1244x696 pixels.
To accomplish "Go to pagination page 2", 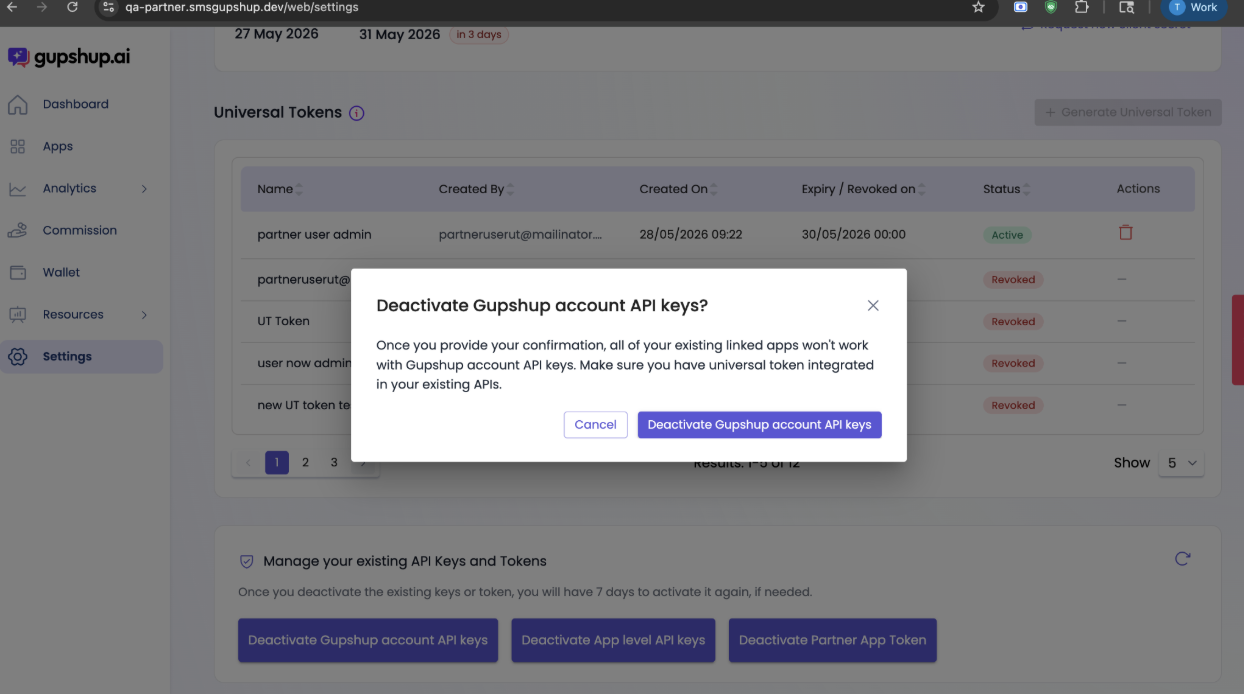I will click(x=305, y=463).
